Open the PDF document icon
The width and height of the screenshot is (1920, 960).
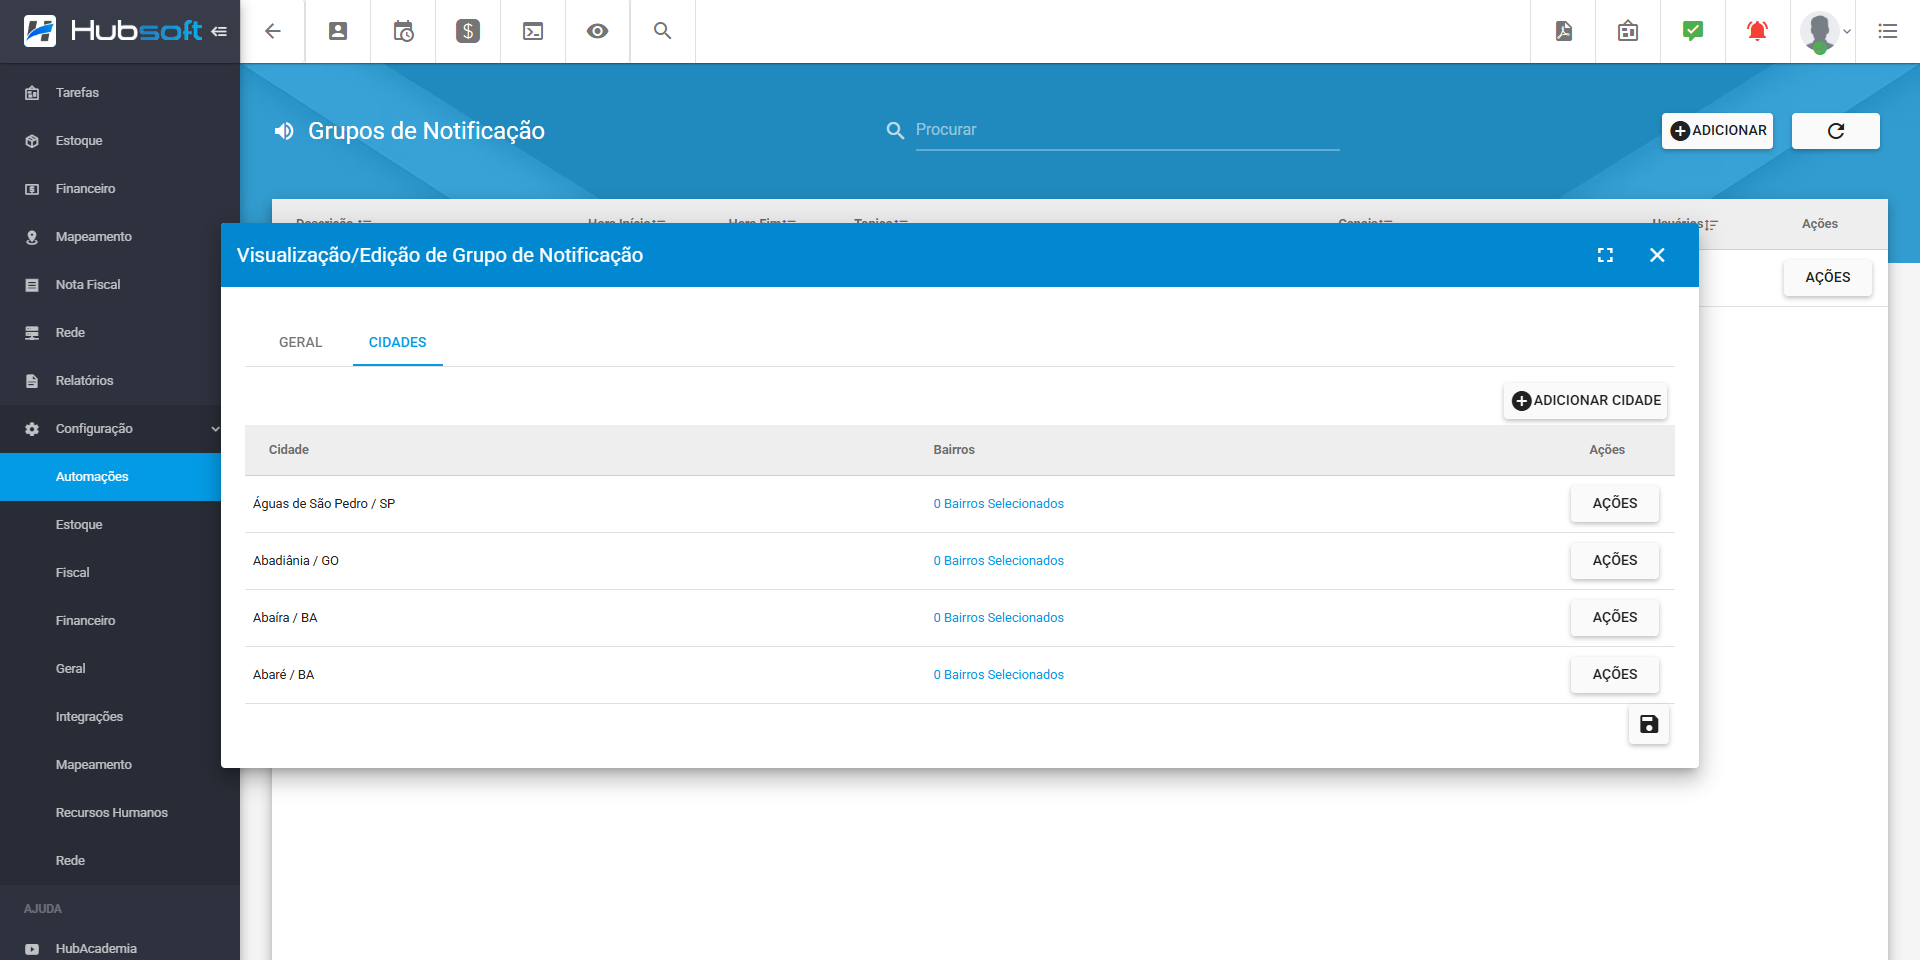pyautogui.click(x=1563, y=31)
